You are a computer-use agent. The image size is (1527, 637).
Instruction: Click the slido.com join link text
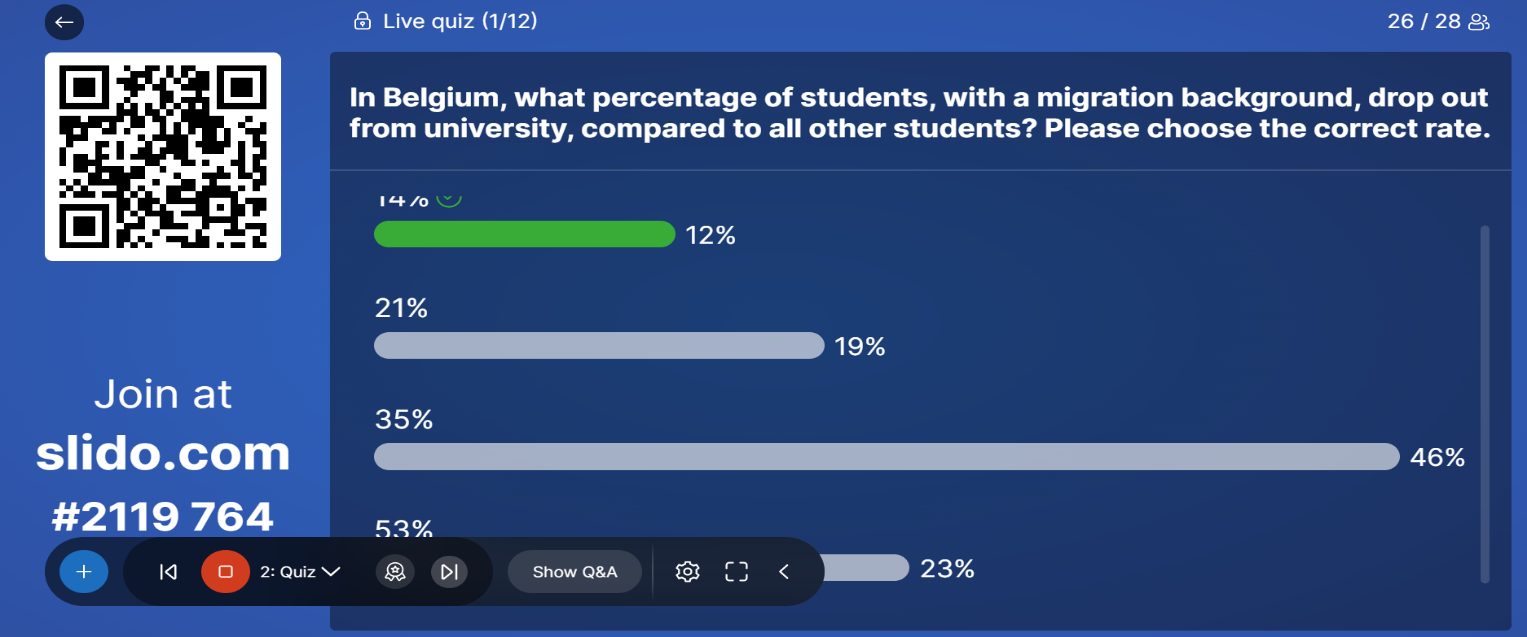[163, 454]
